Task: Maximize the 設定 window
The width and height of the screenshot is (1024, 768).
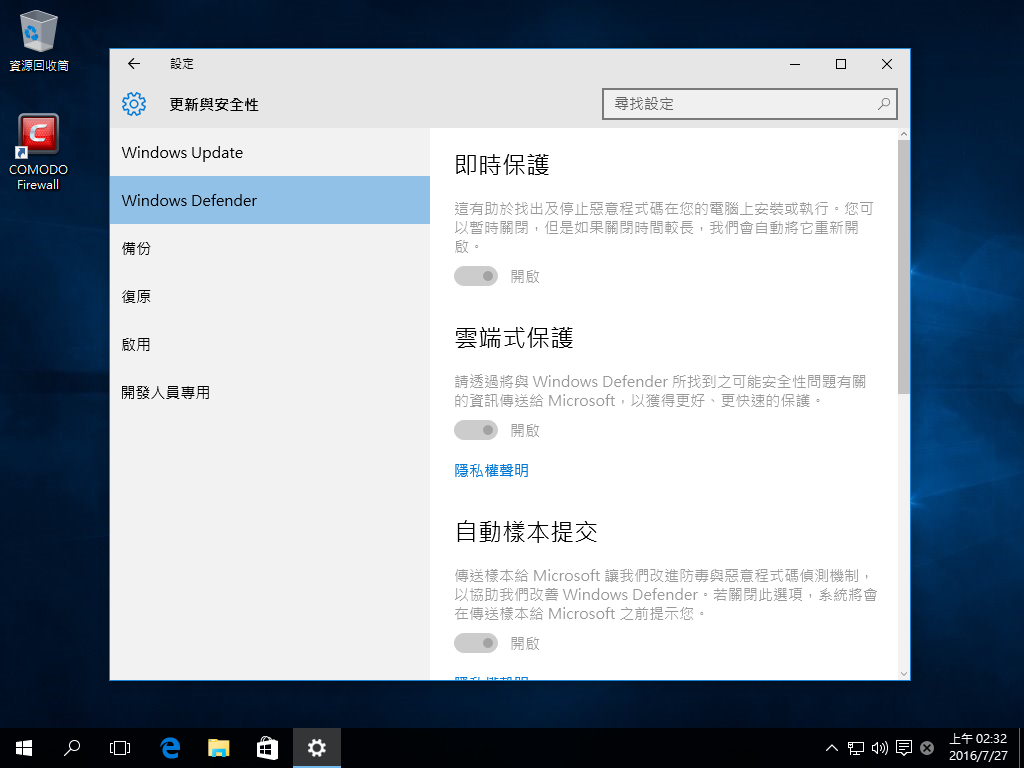Action: [x=840, y=63]
